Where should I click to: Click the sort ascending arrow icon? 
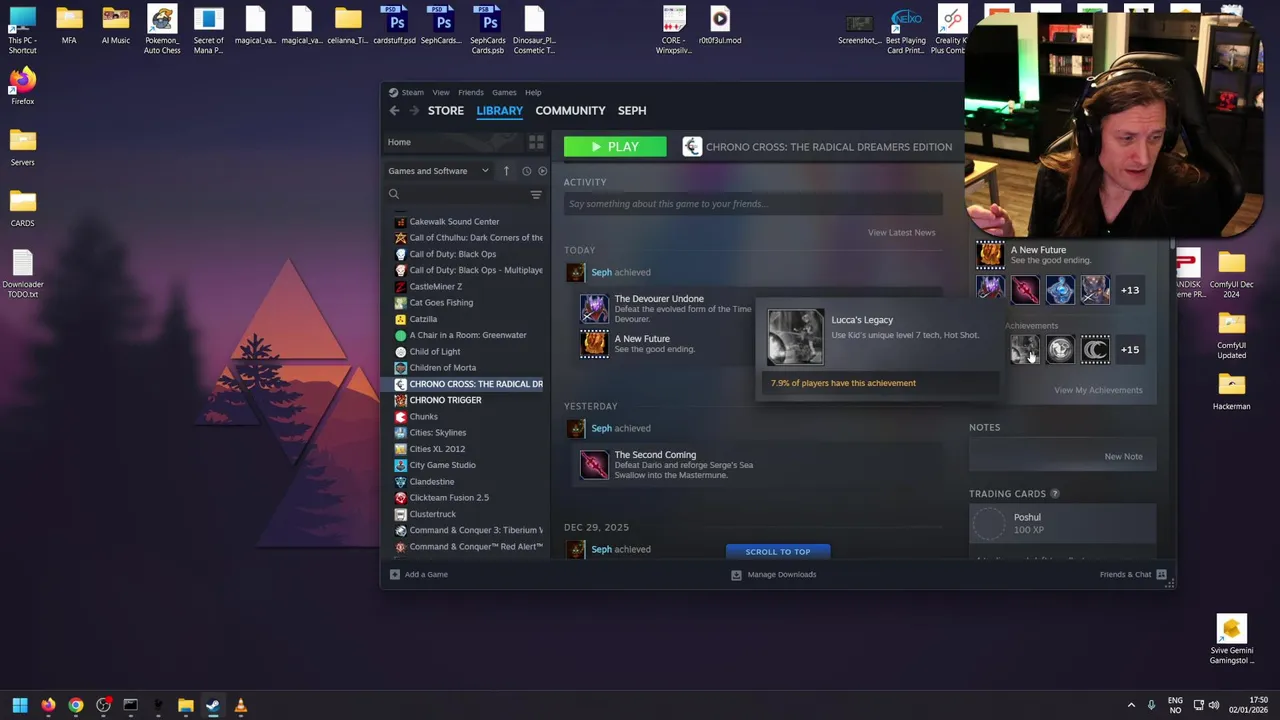tap(506, 171)
